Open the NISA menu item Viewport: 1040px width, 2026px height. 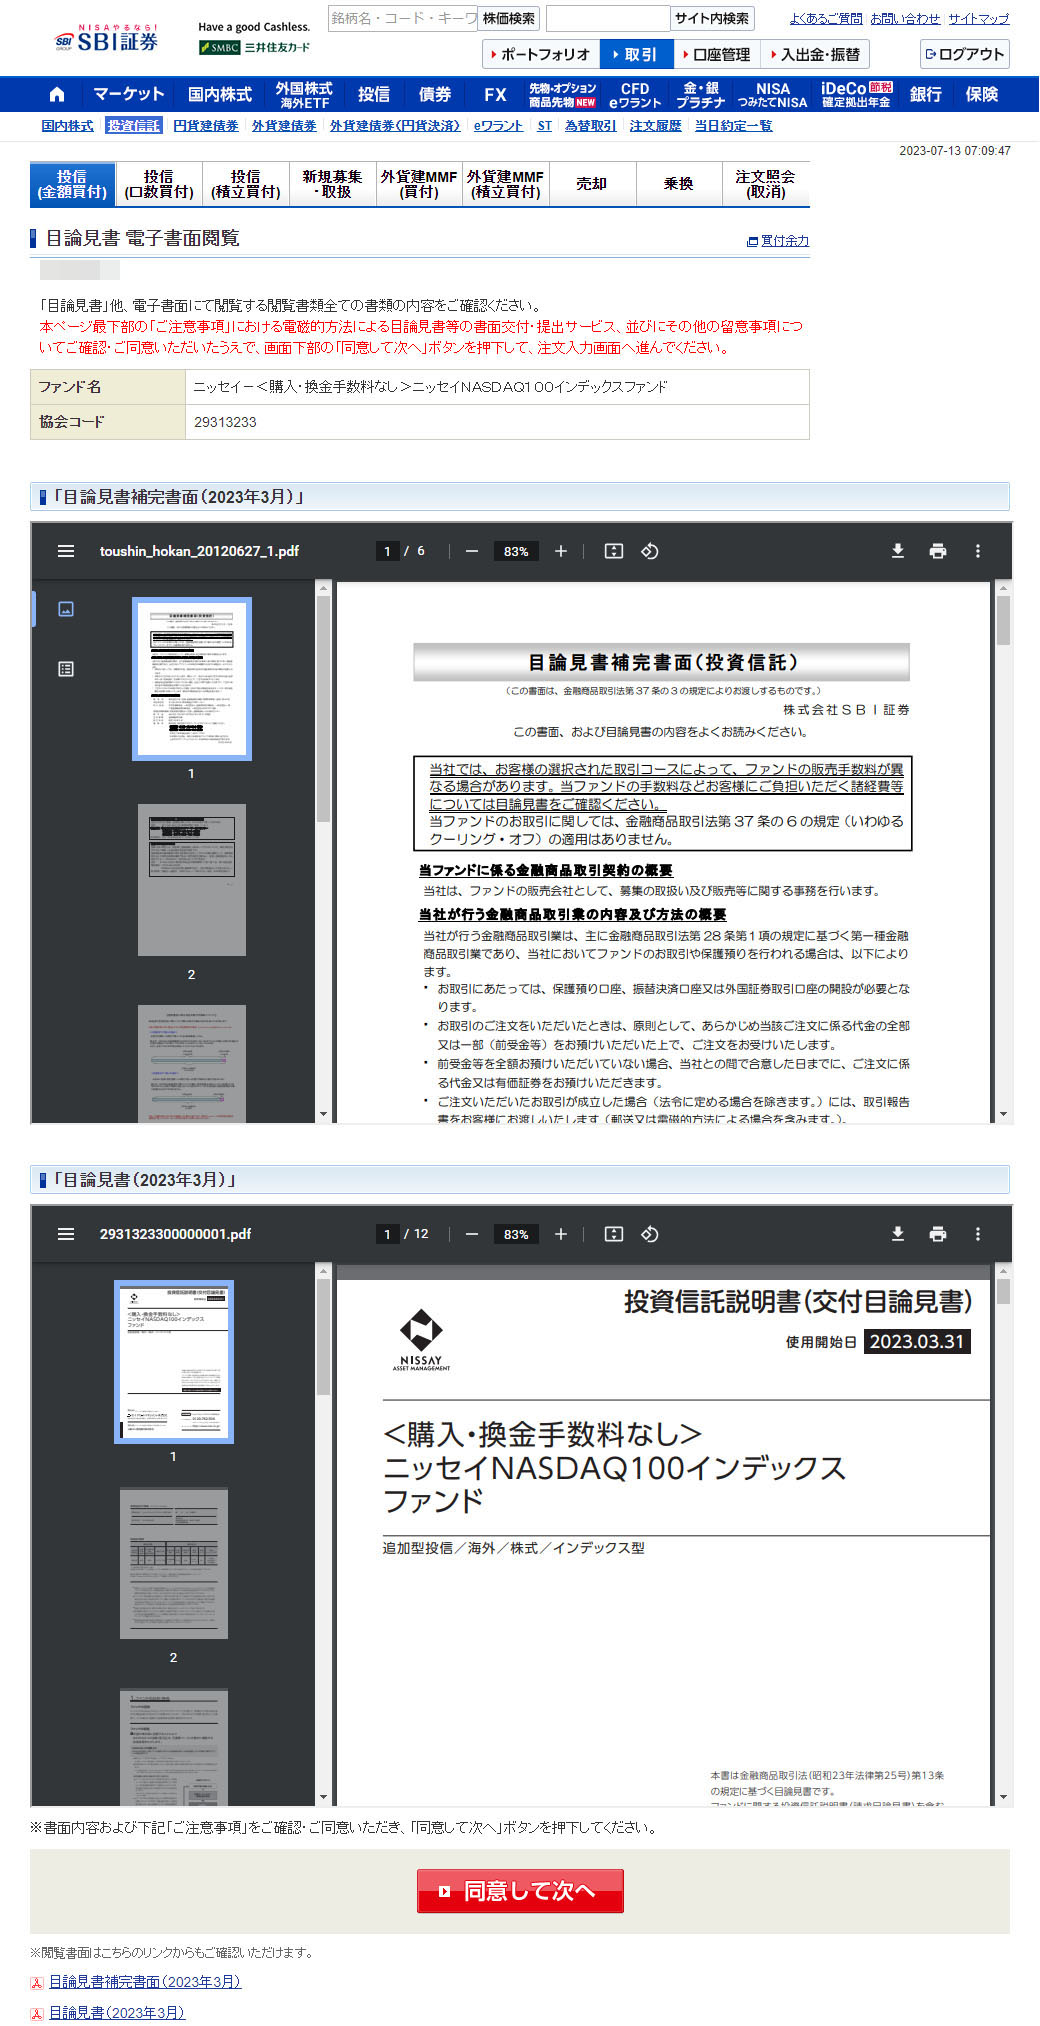click(772, 94)
